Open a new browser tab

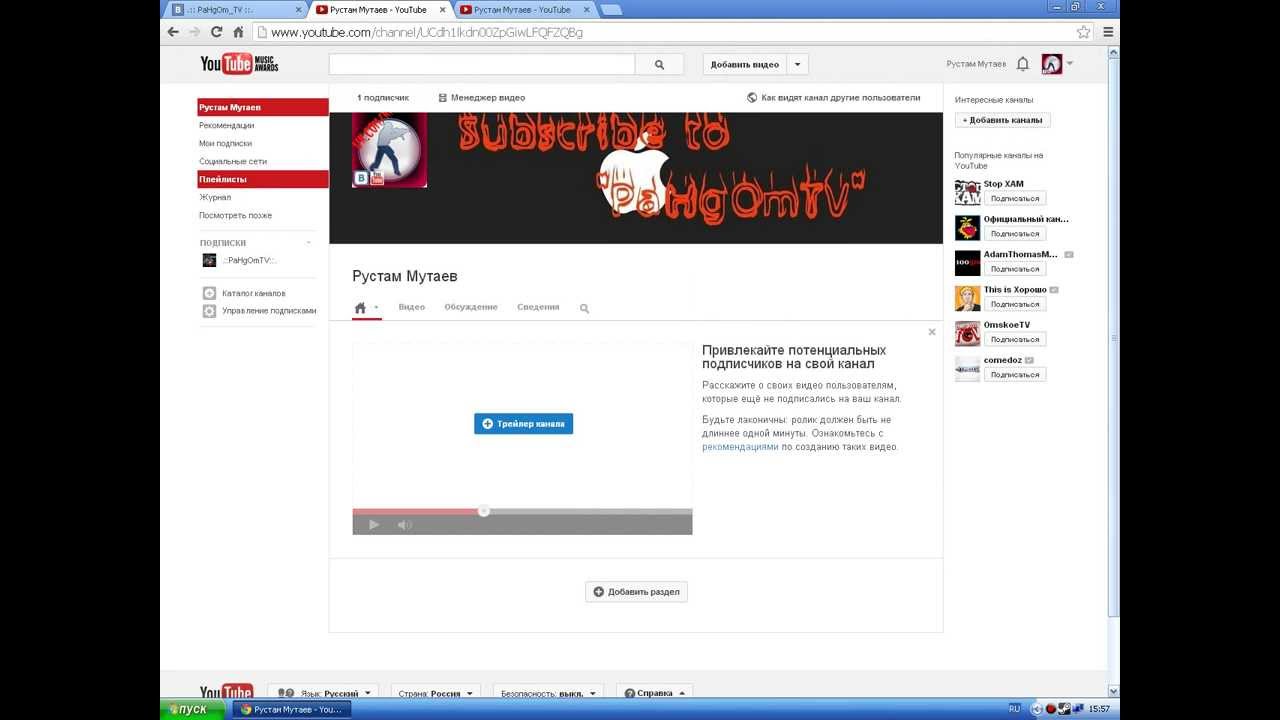click(x=610, y=9)
